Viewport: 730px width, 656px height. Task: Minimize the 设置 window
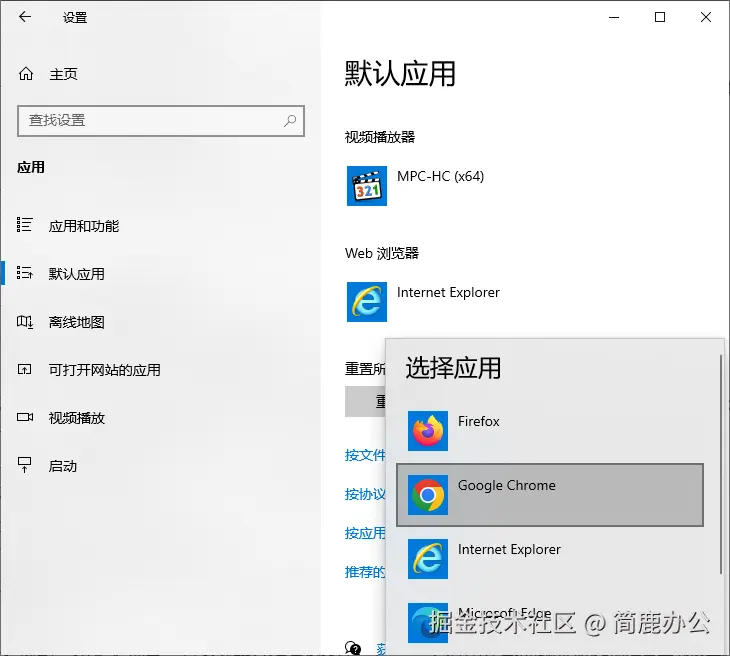click(614, 17)
